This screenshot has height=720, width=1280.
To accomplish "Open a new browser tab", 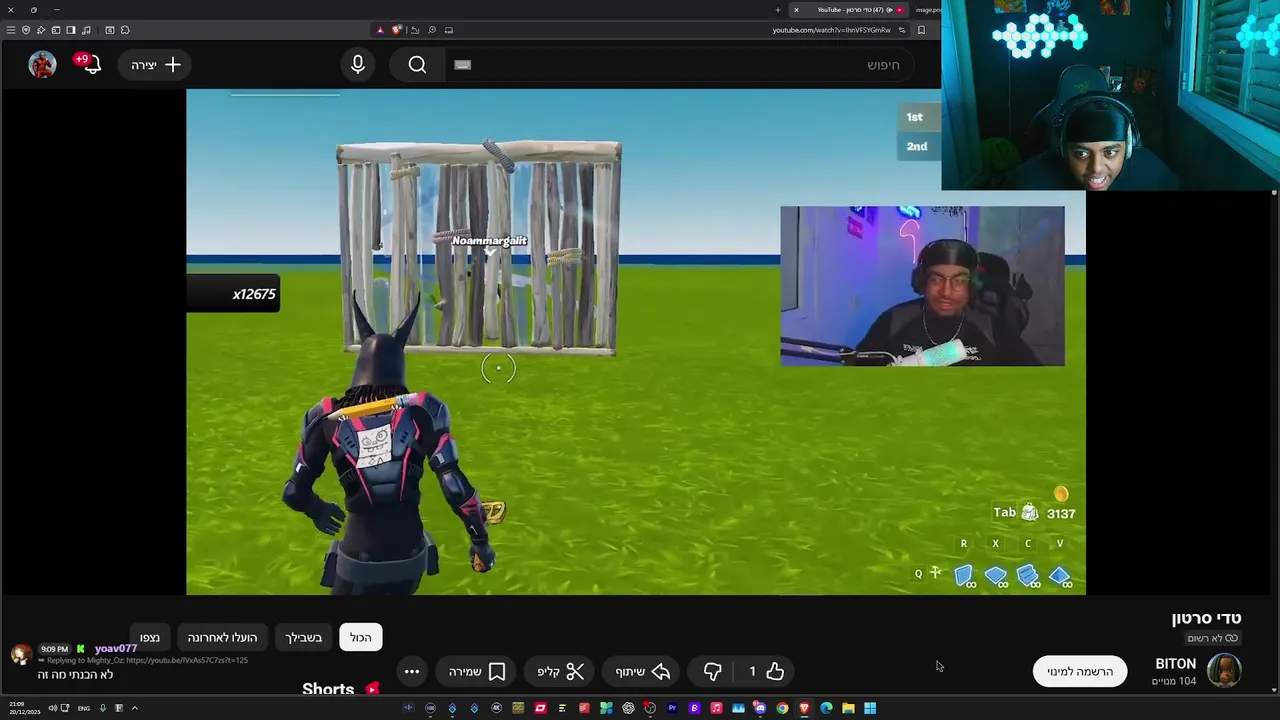I will point(778,10).
